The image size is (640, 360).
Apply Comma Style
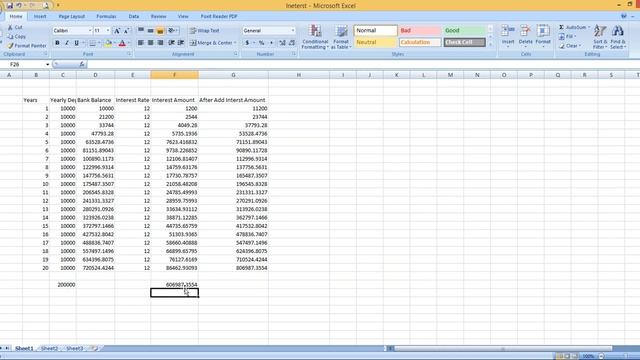pyautogui.click(x=271, y=43)
